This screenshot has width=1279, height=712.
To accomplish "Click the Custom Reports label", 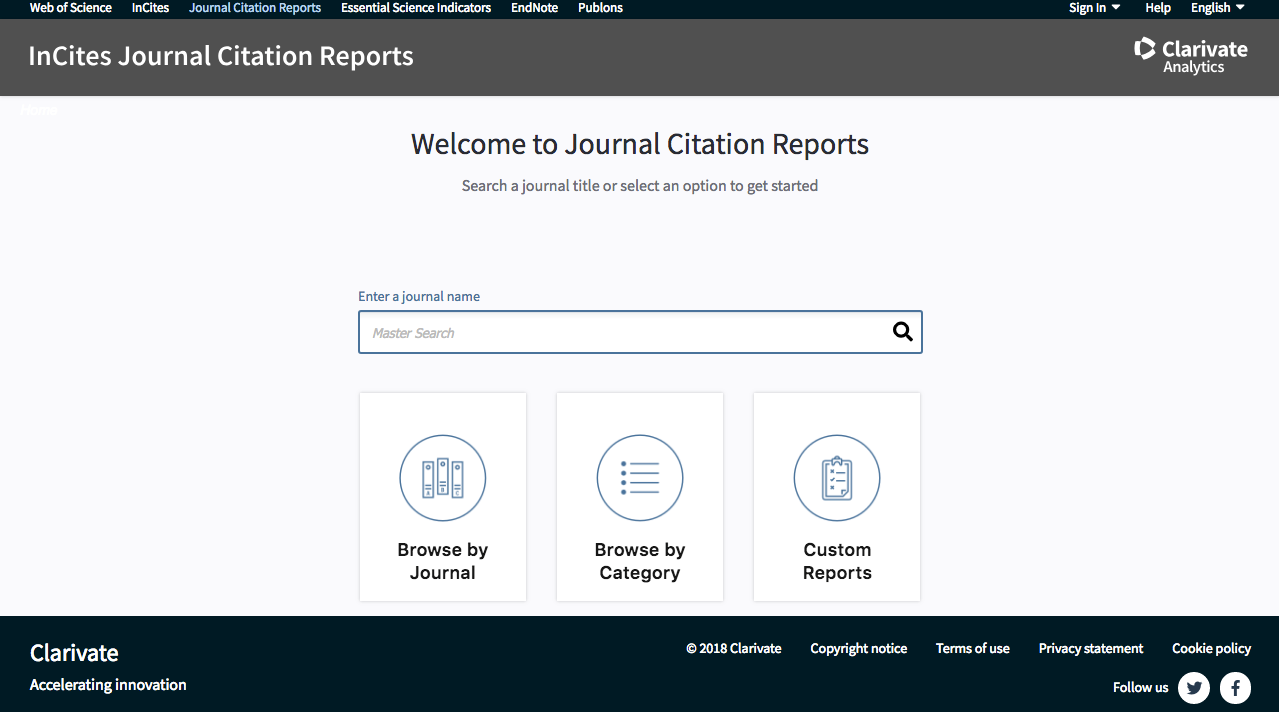I will point(837,561).
